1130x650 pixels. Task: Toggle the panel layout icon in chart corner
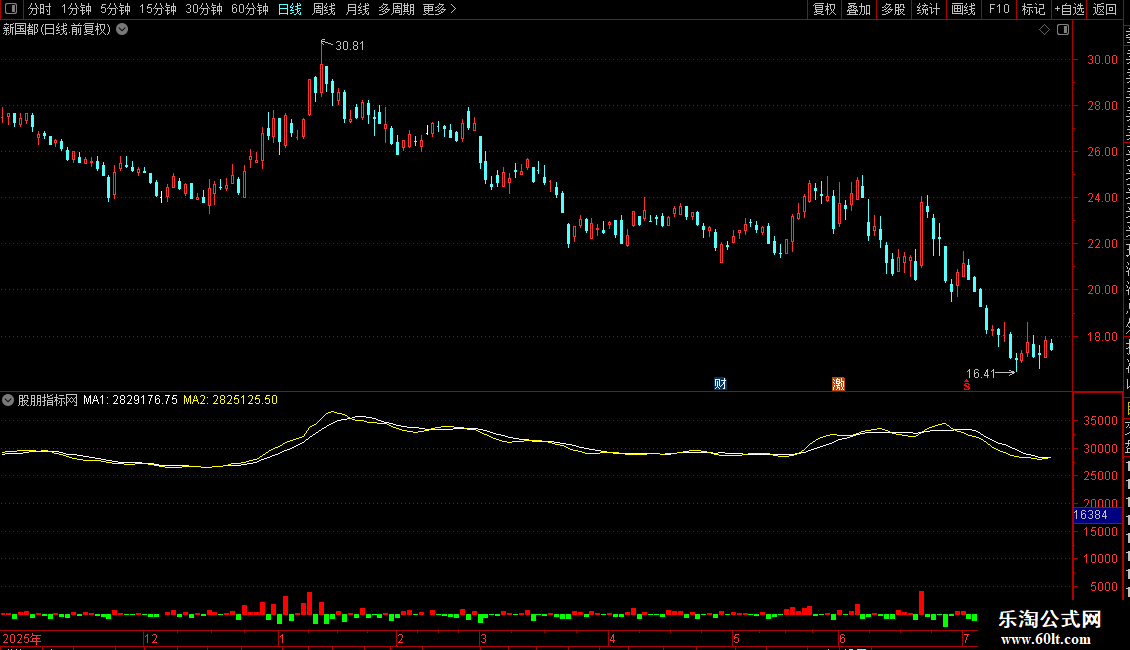point(1063,30)
